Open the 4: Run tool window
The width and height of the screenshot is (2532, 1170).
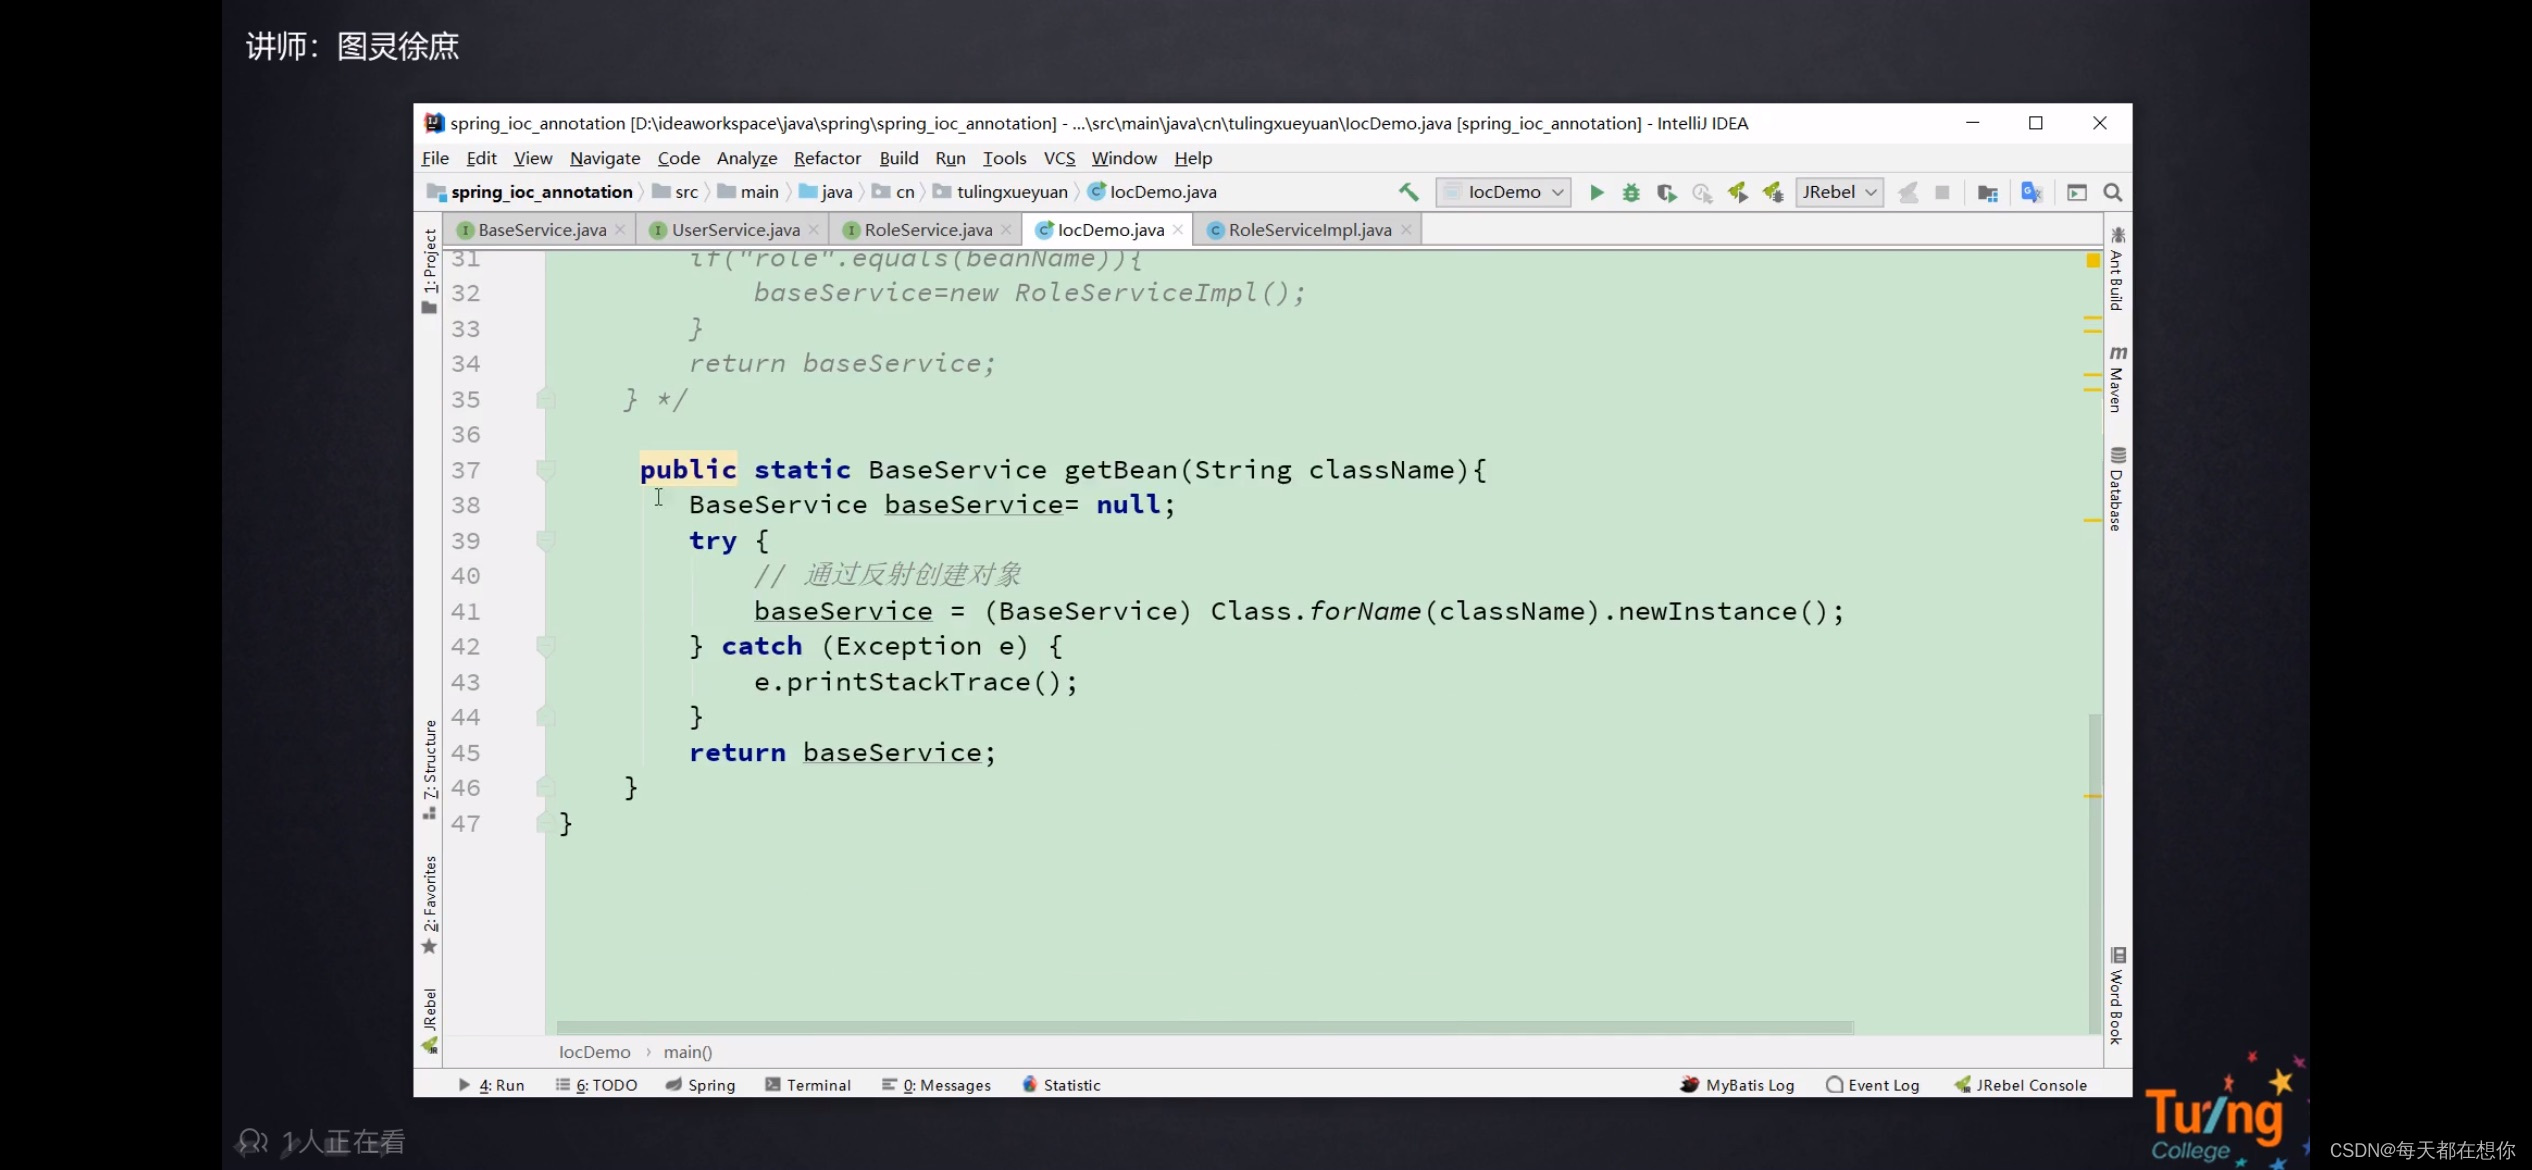click(492, 1085)
